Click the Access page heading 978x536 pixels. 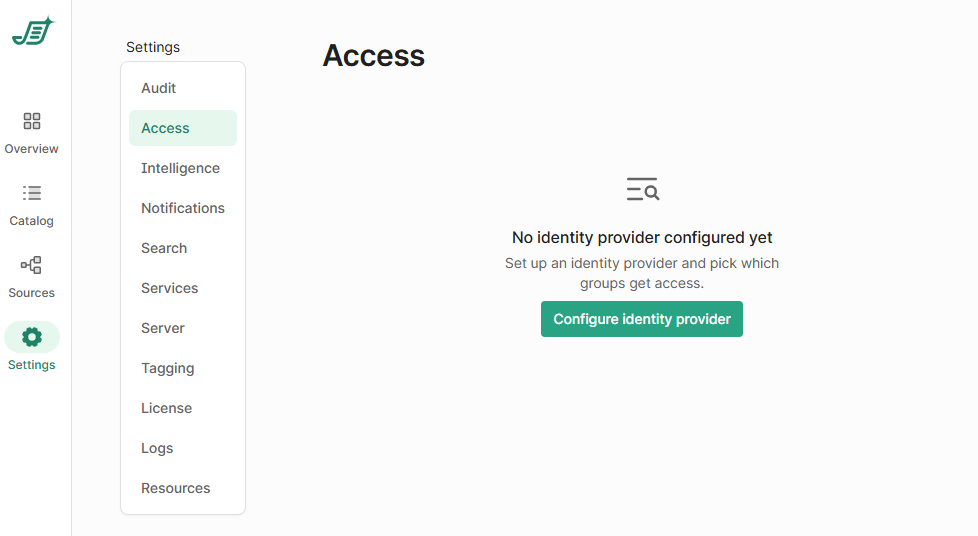374,56
